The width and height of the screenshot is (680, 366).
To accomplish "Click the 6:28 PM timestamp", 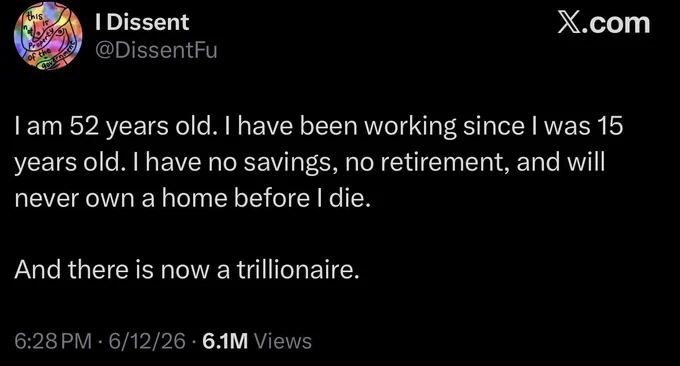I will pos(53,341).
